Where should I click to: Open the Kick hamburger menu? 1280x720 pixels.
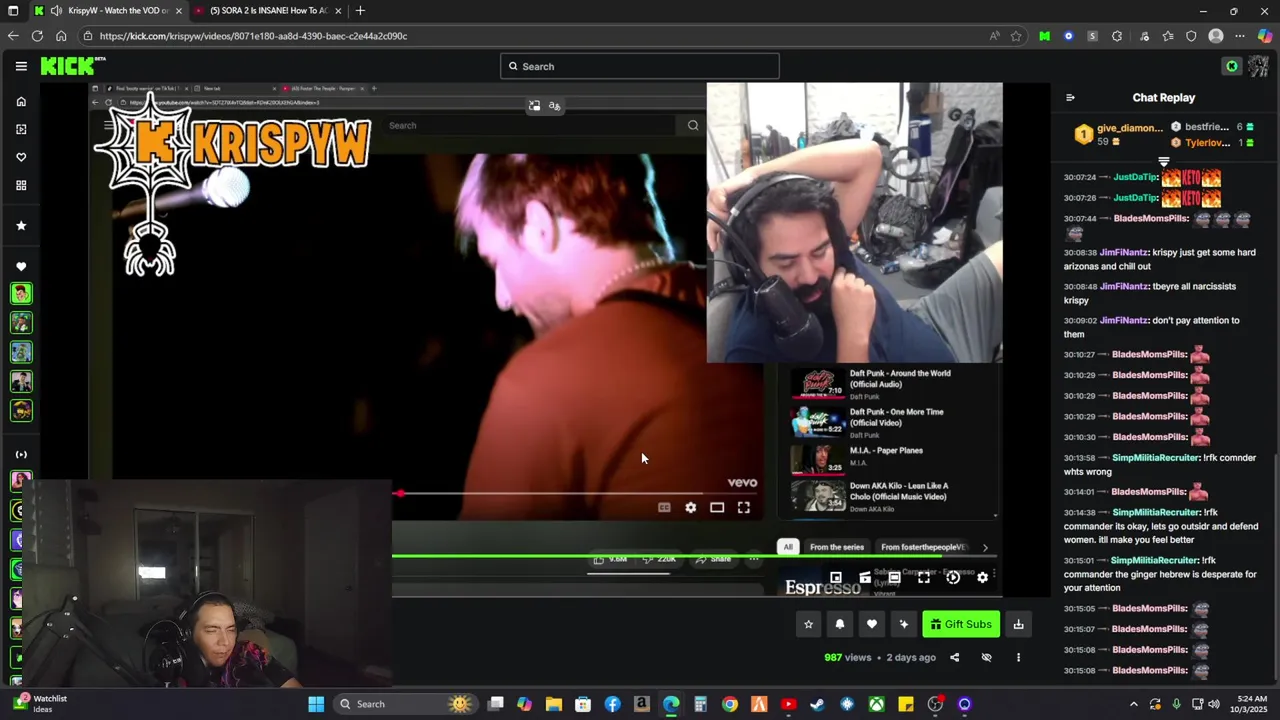[x=21, y=66]
